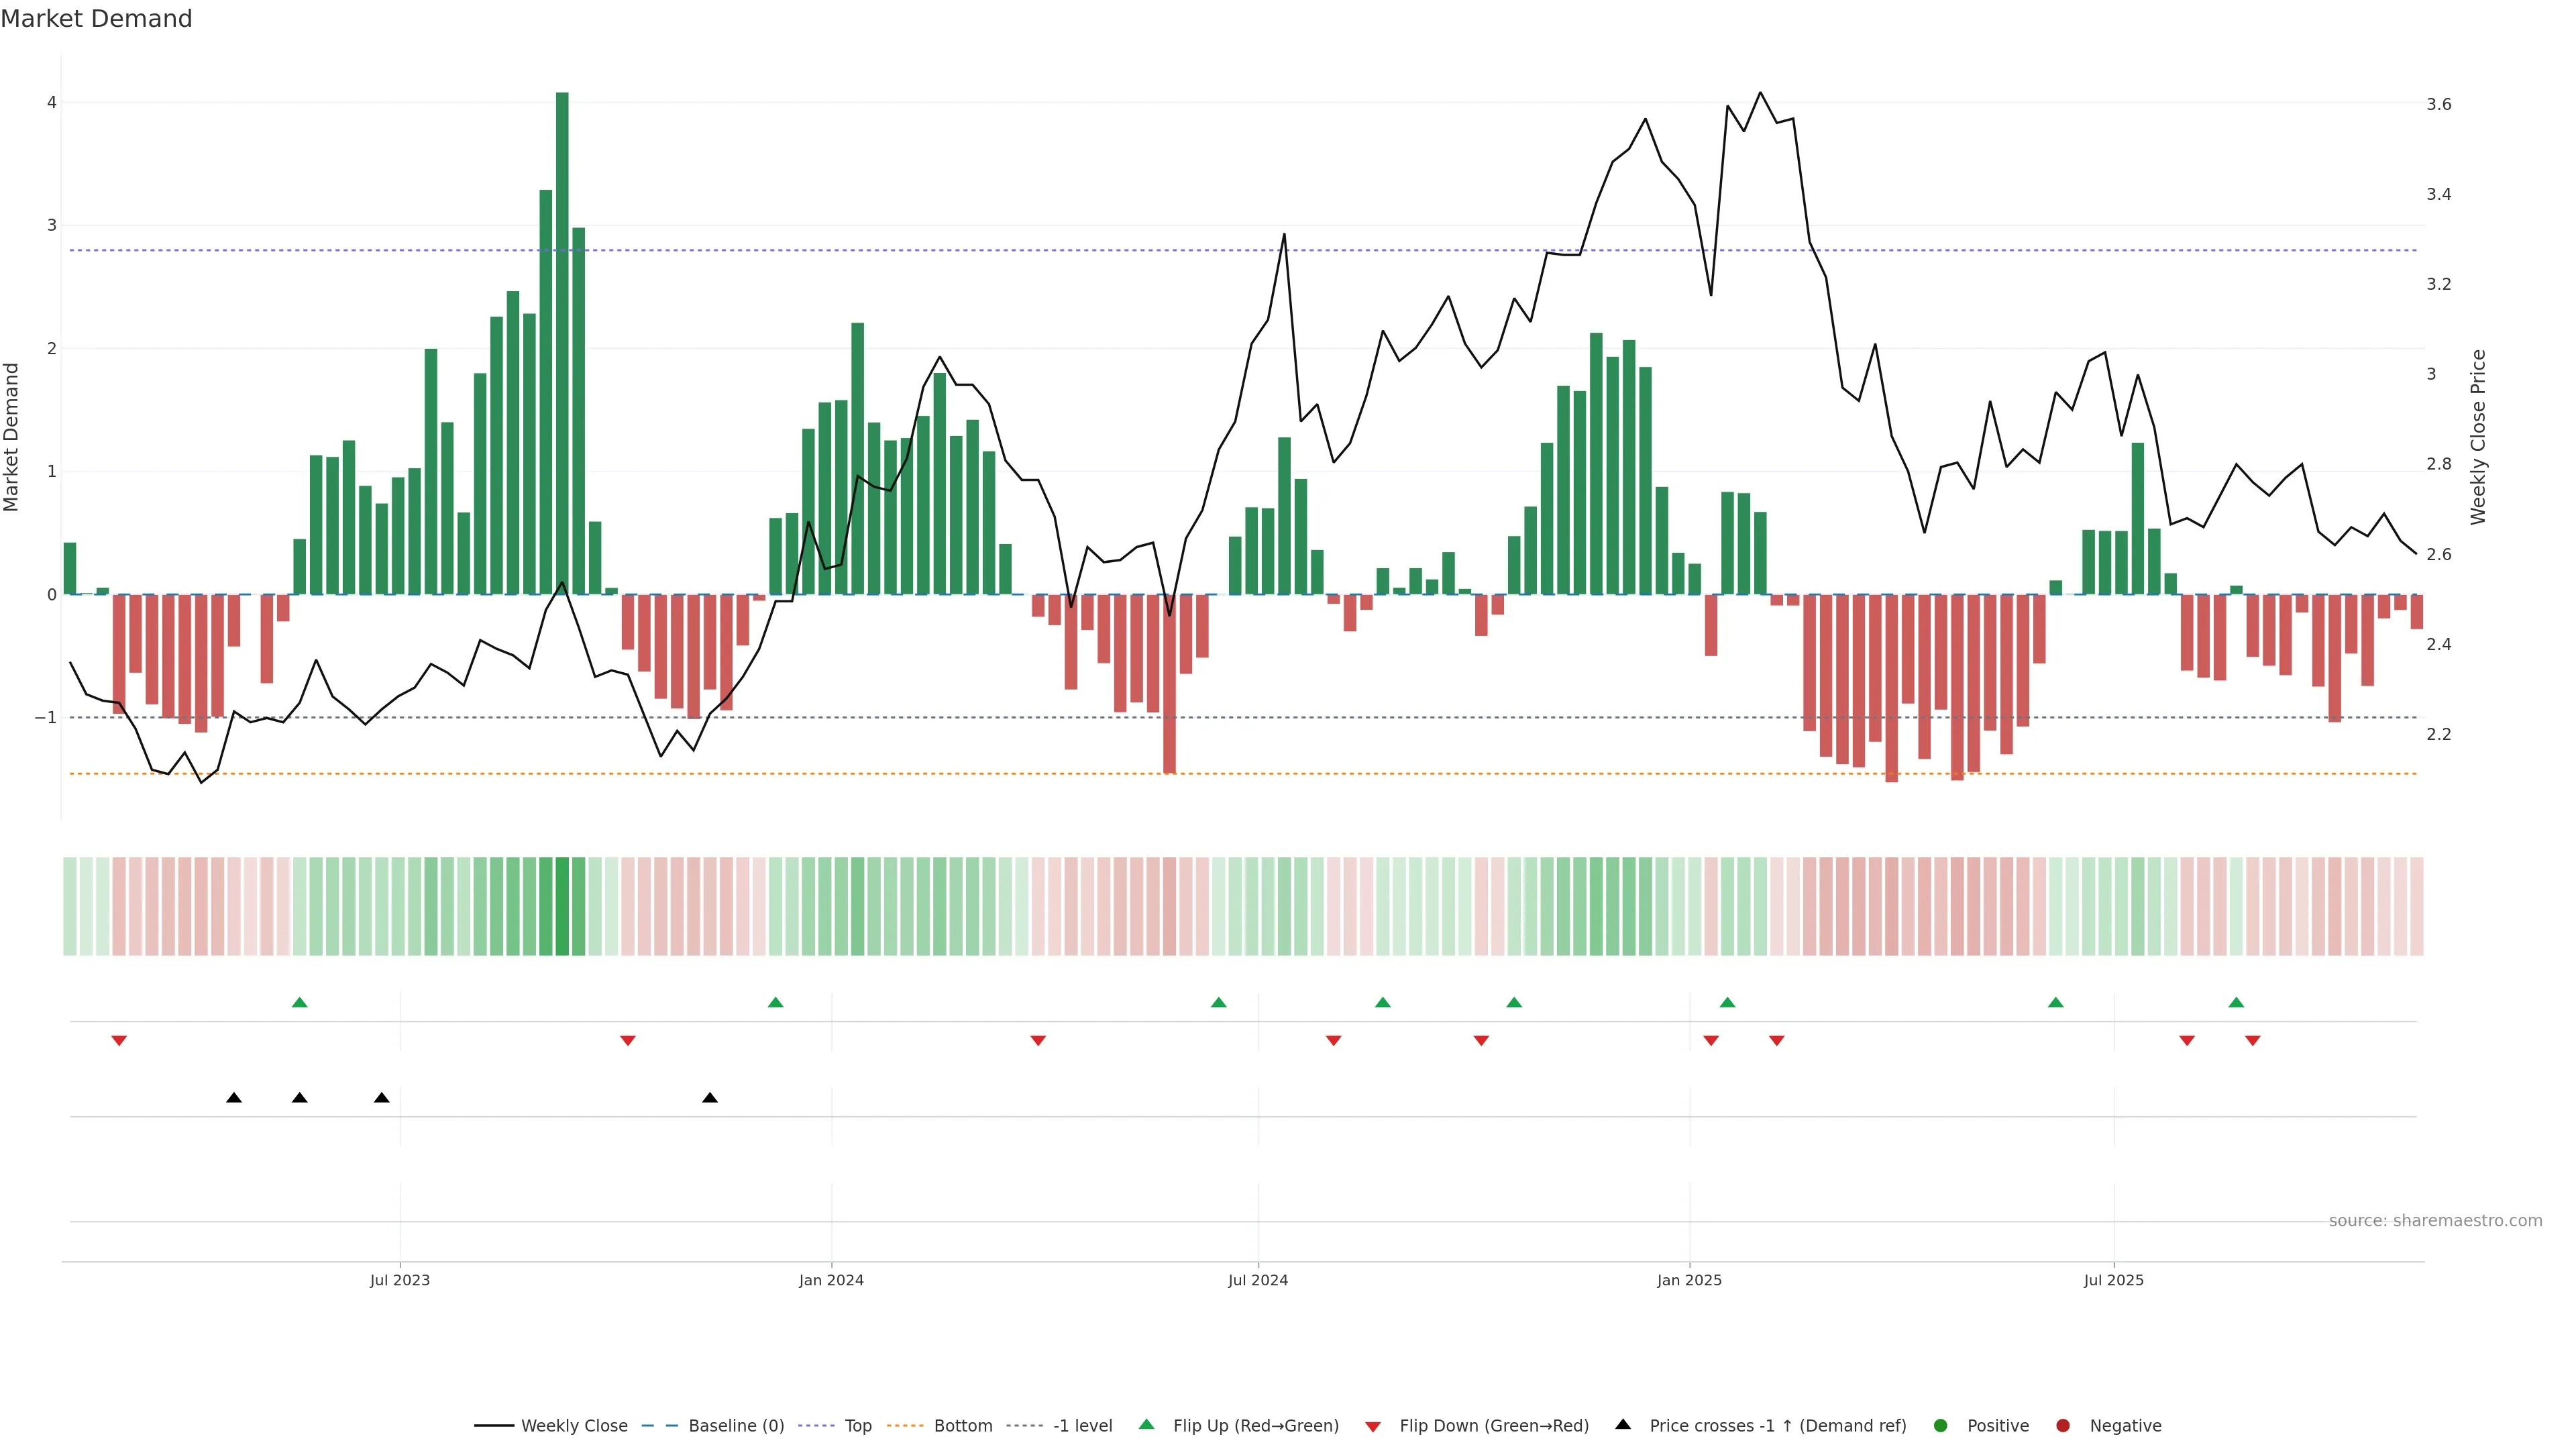Click the Jan 2024 x-axis label
The image size is (2576, 1449).
[831, 1281]
